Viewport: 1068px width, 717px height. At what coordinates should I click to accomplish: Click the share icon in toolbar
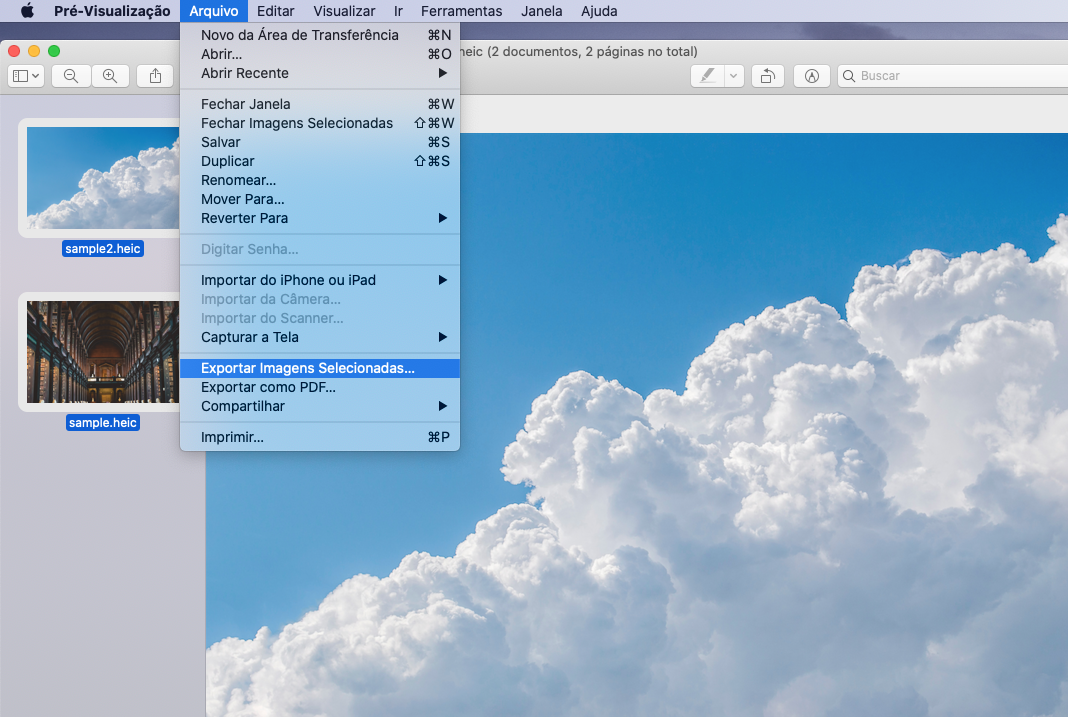click(155, 76)
